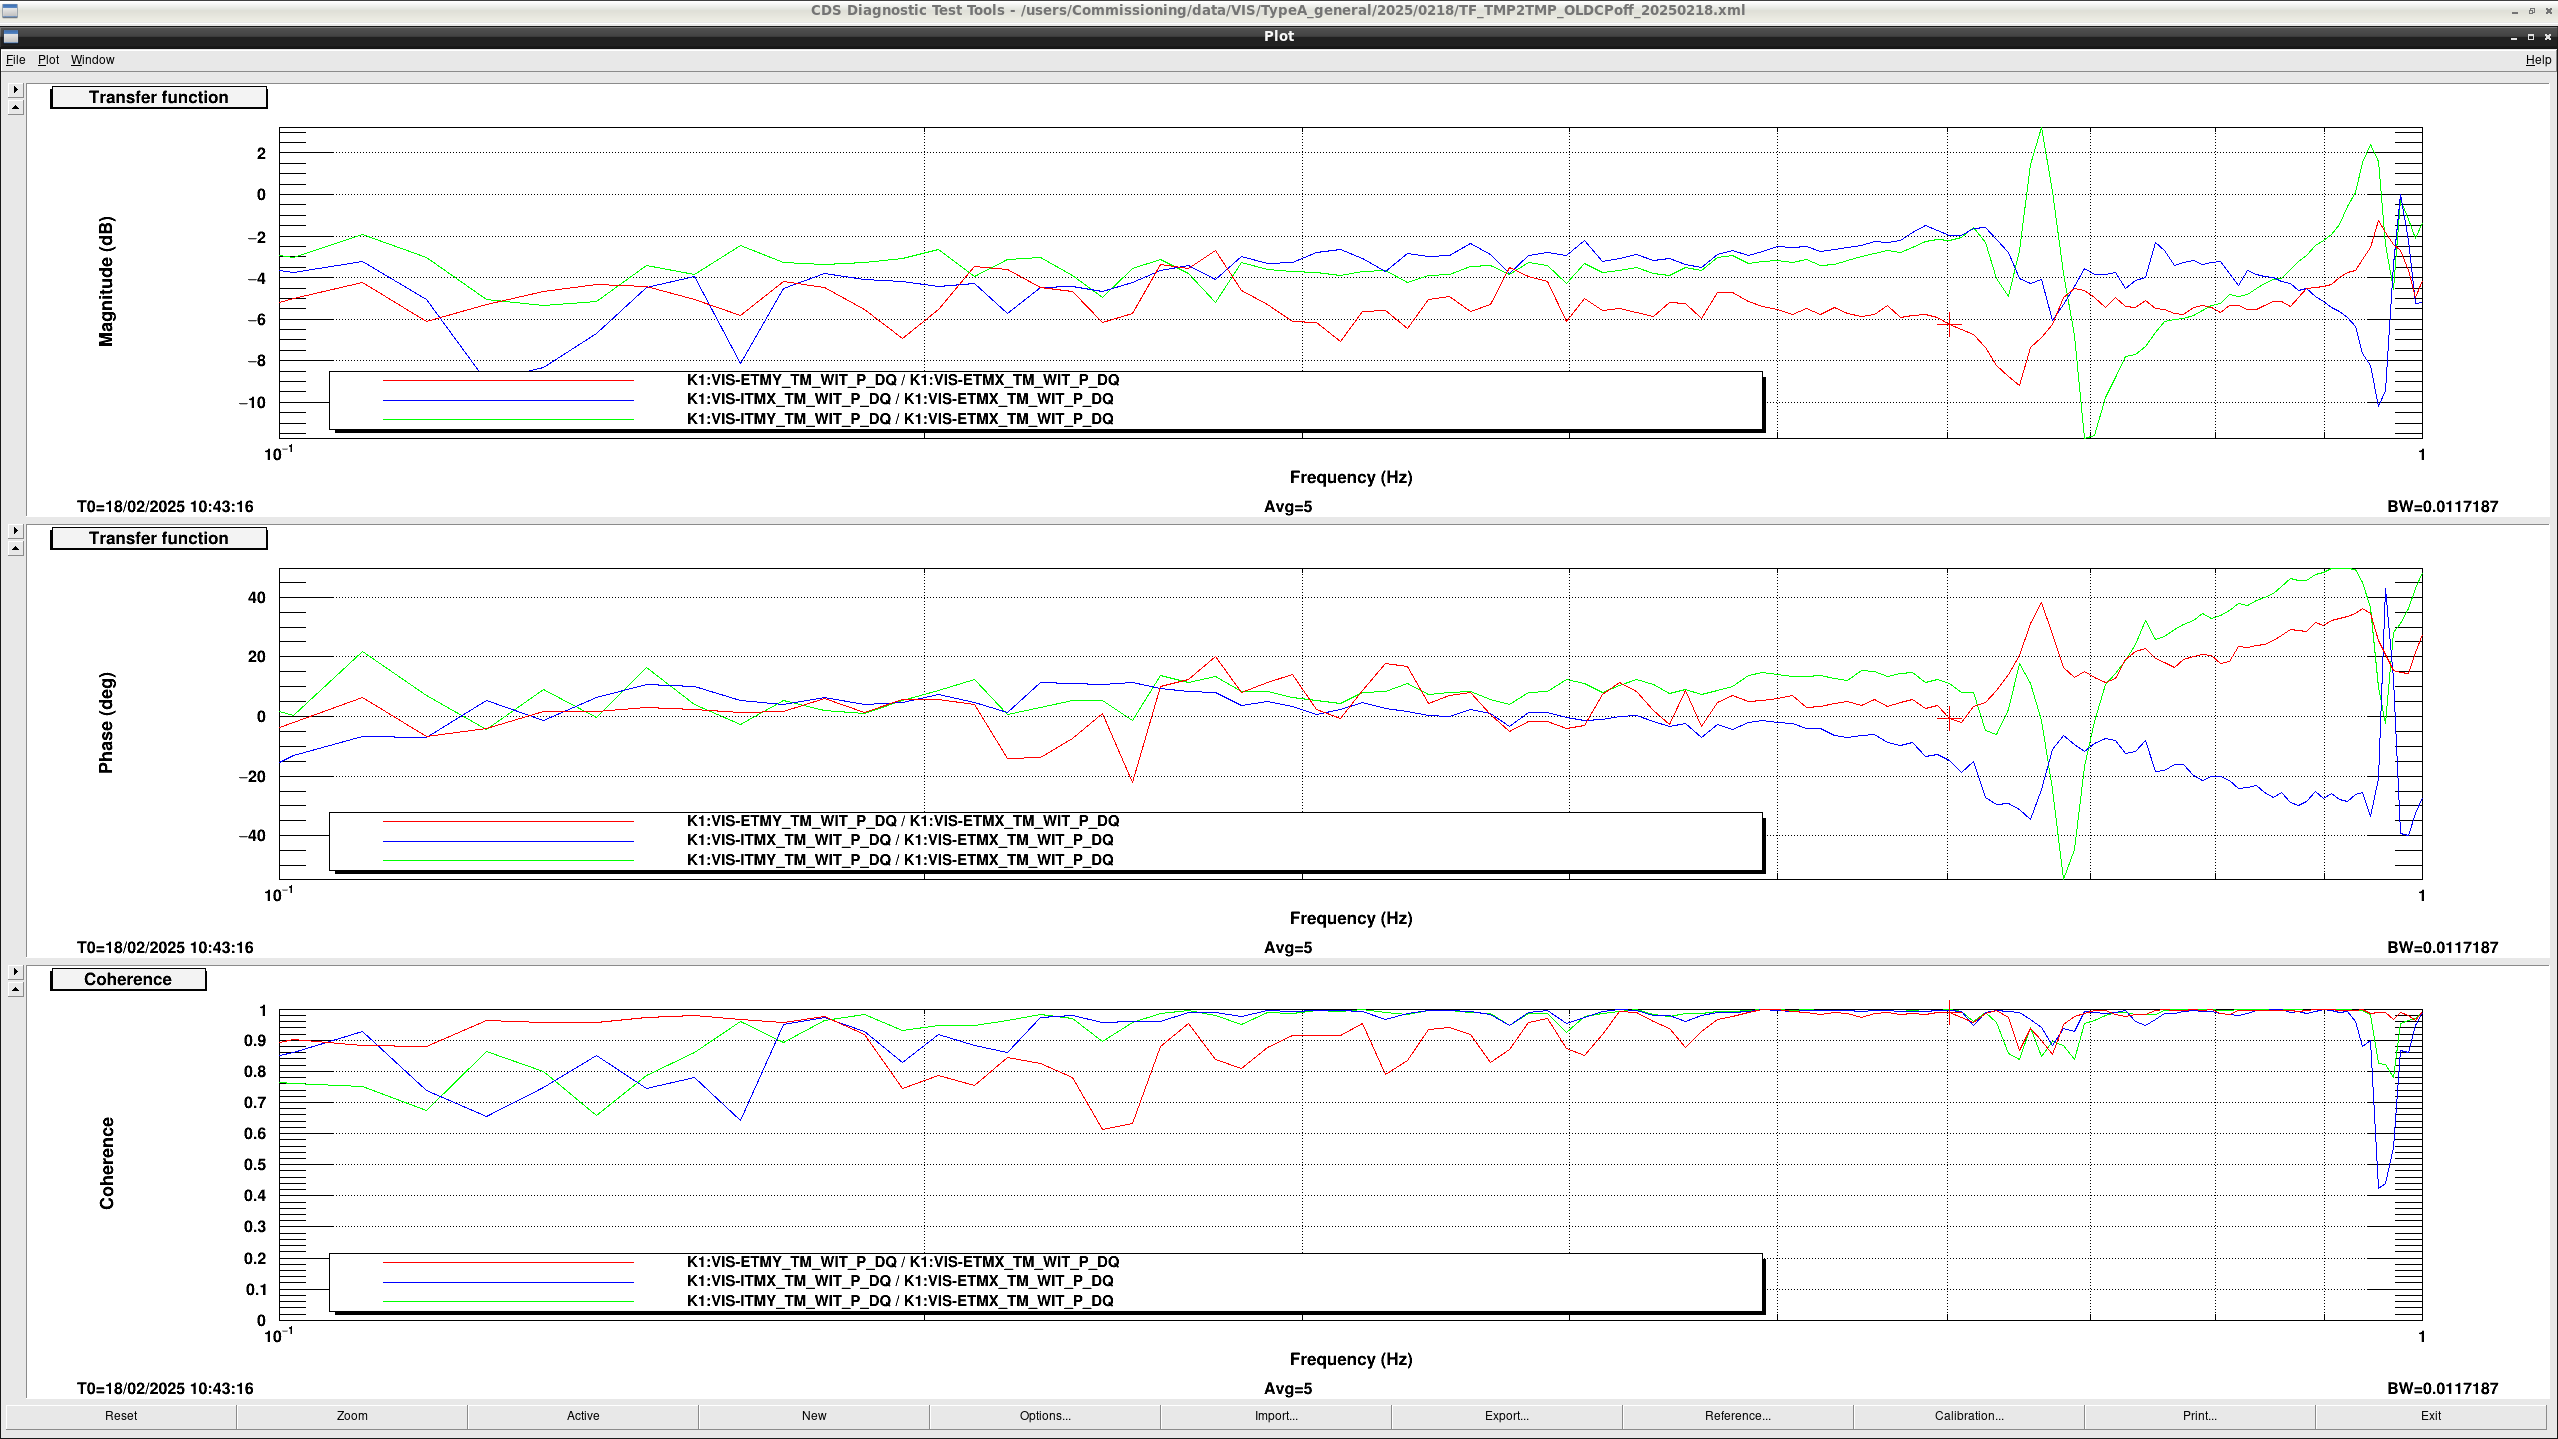This screenshot has height=1439, width=2558.
Task: Click ETMY/ETMX legend label in magnitude plot
Action: click(x=903, y=380)
